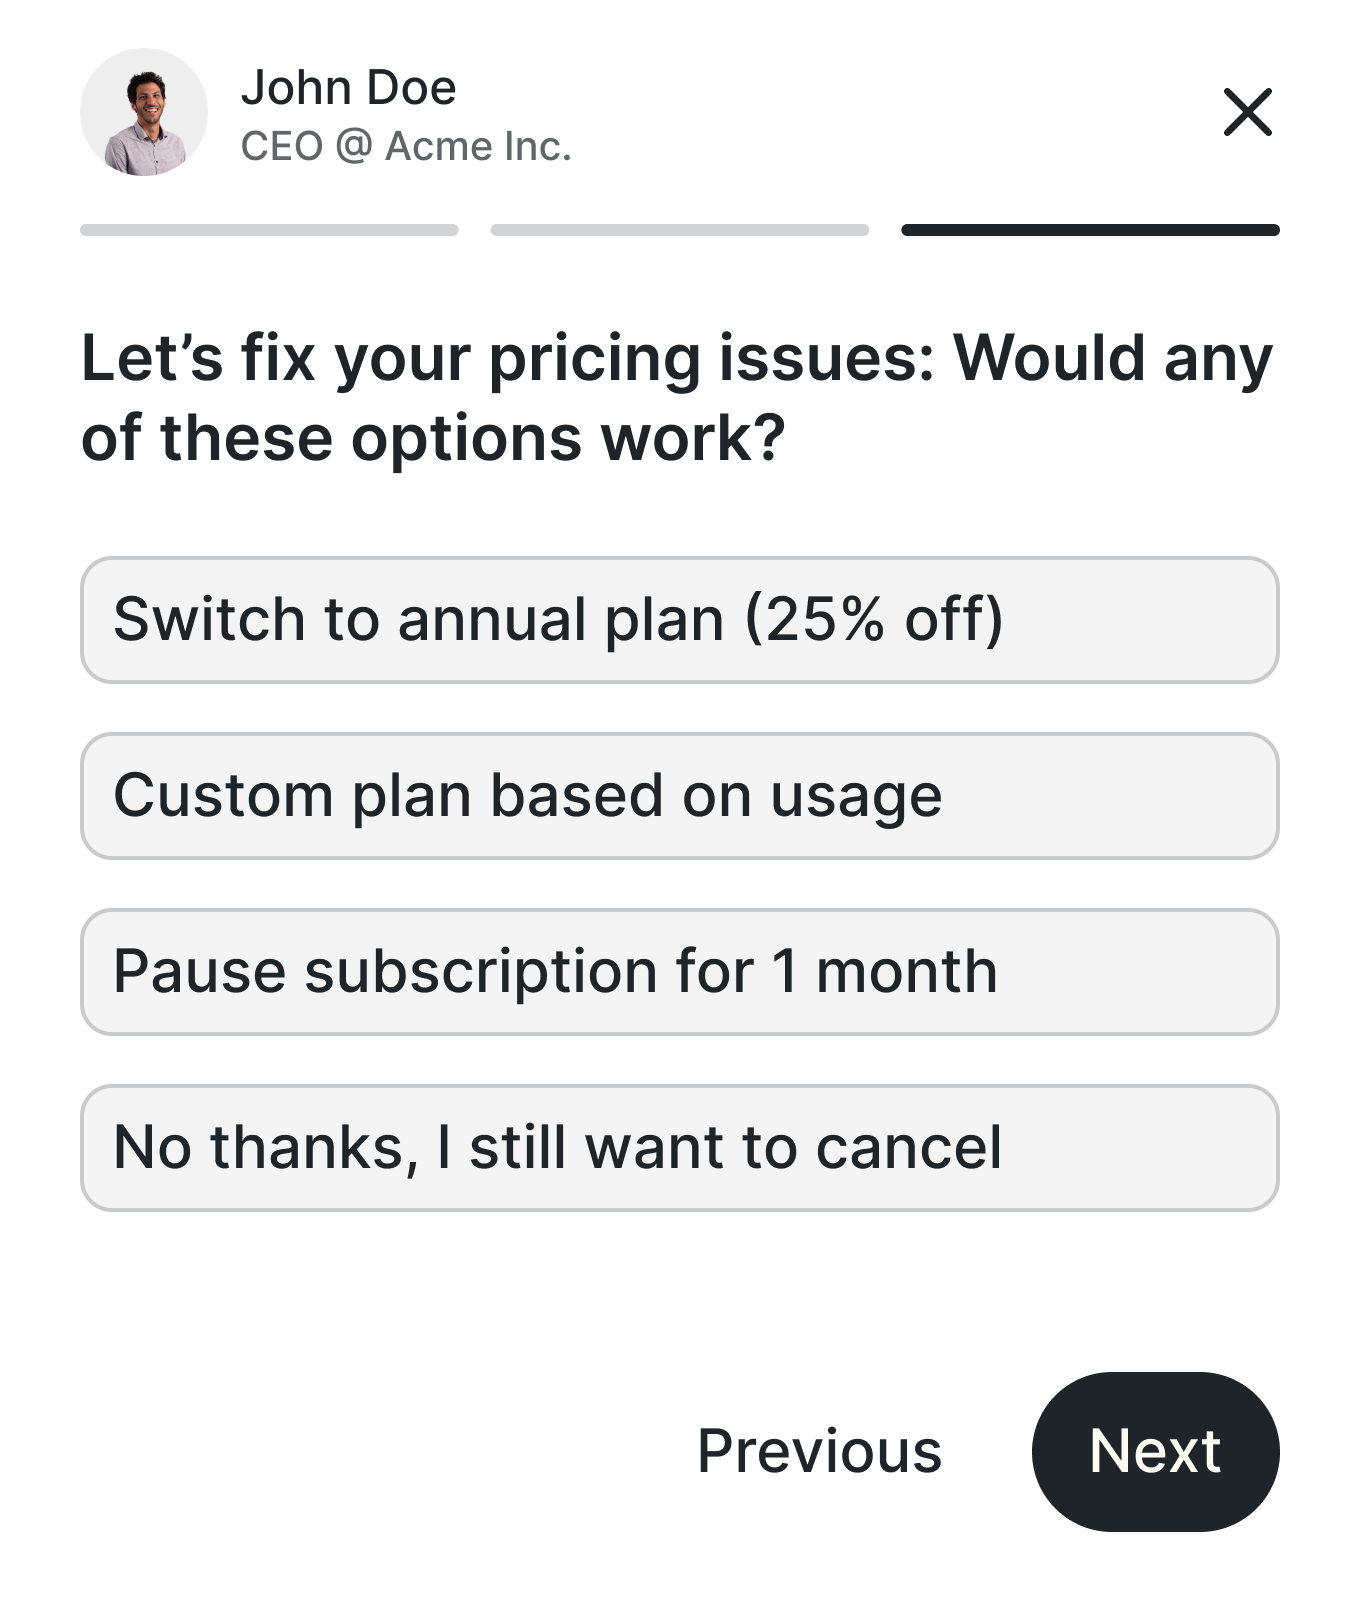Choose Custom plan based on usage
The width and height of the screenshot is (1360, 1612).
tap(680, 796)
